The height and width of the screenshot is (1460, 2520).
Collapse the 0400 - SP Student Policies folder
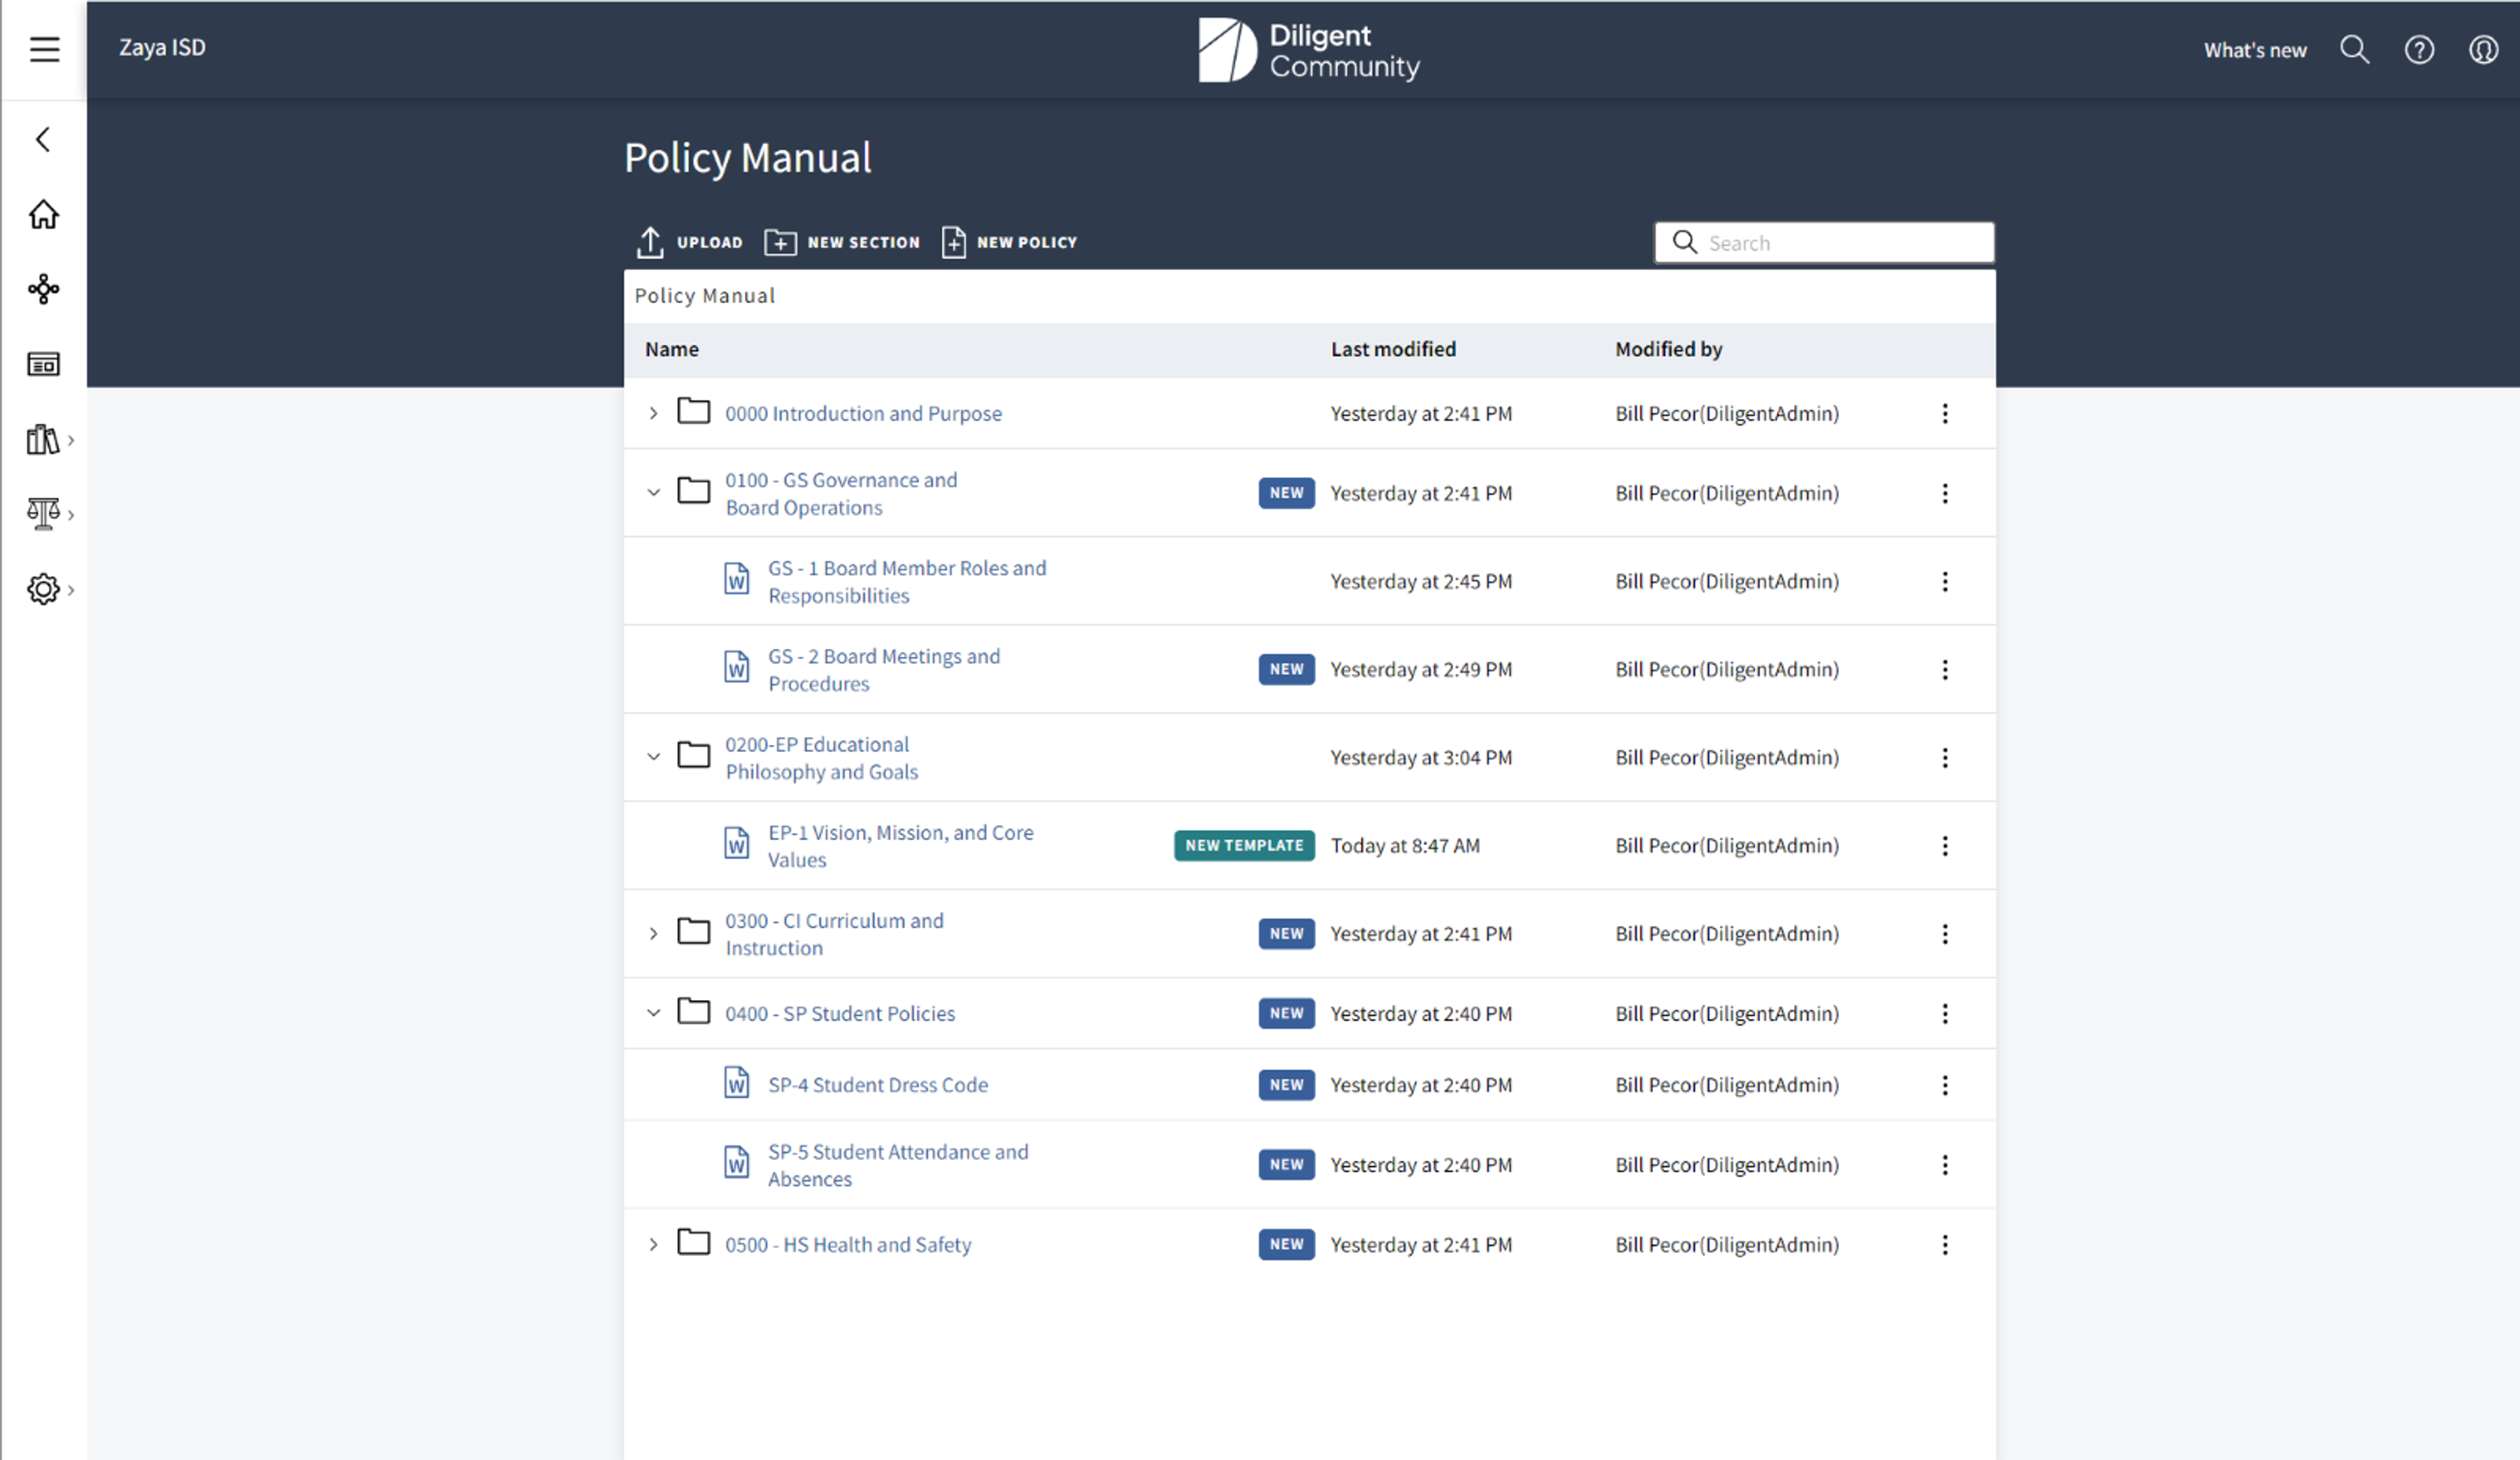pyautogui.click(x=653, y=1013)
